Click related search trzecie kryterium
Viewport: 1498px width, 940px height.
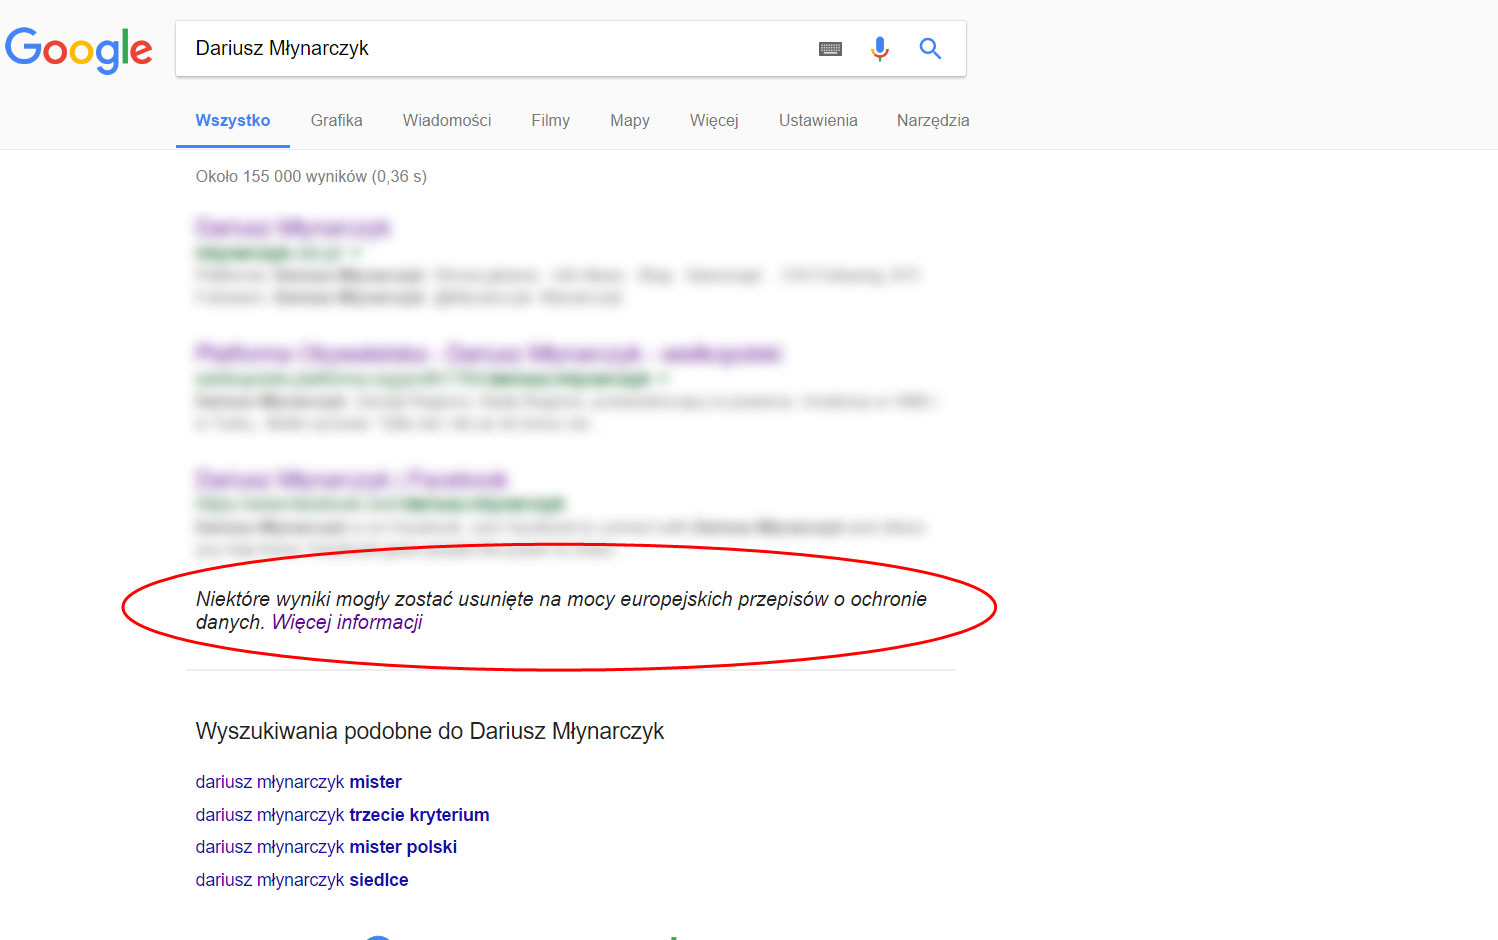pos(342,815)
